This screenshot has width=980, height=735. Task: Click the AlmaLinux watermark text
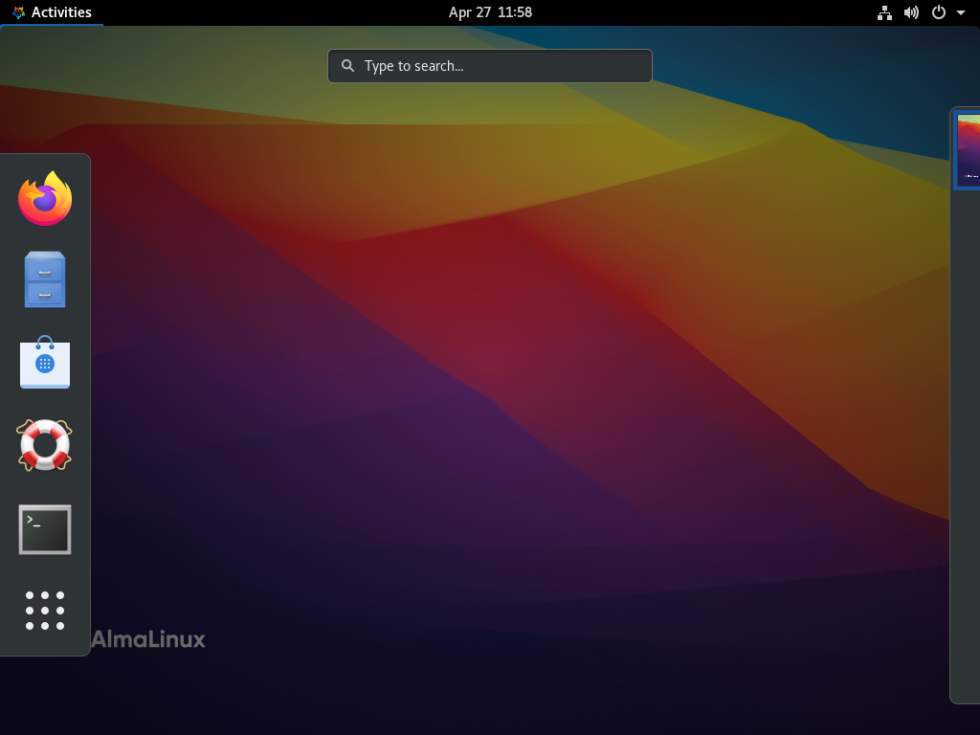[x=148, y=639]
